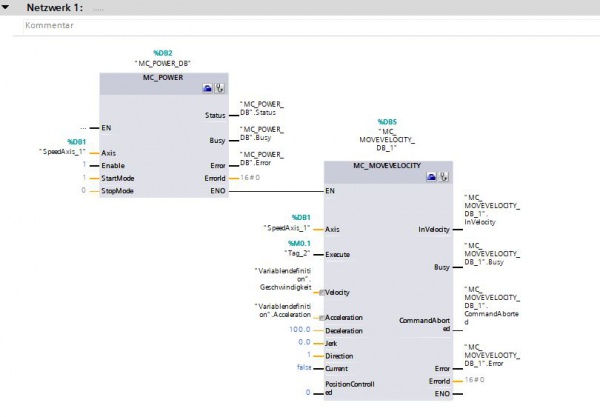Click the "MC_POWER_DB" instance name label
The image size is (600, 417).
pos(163,62)
